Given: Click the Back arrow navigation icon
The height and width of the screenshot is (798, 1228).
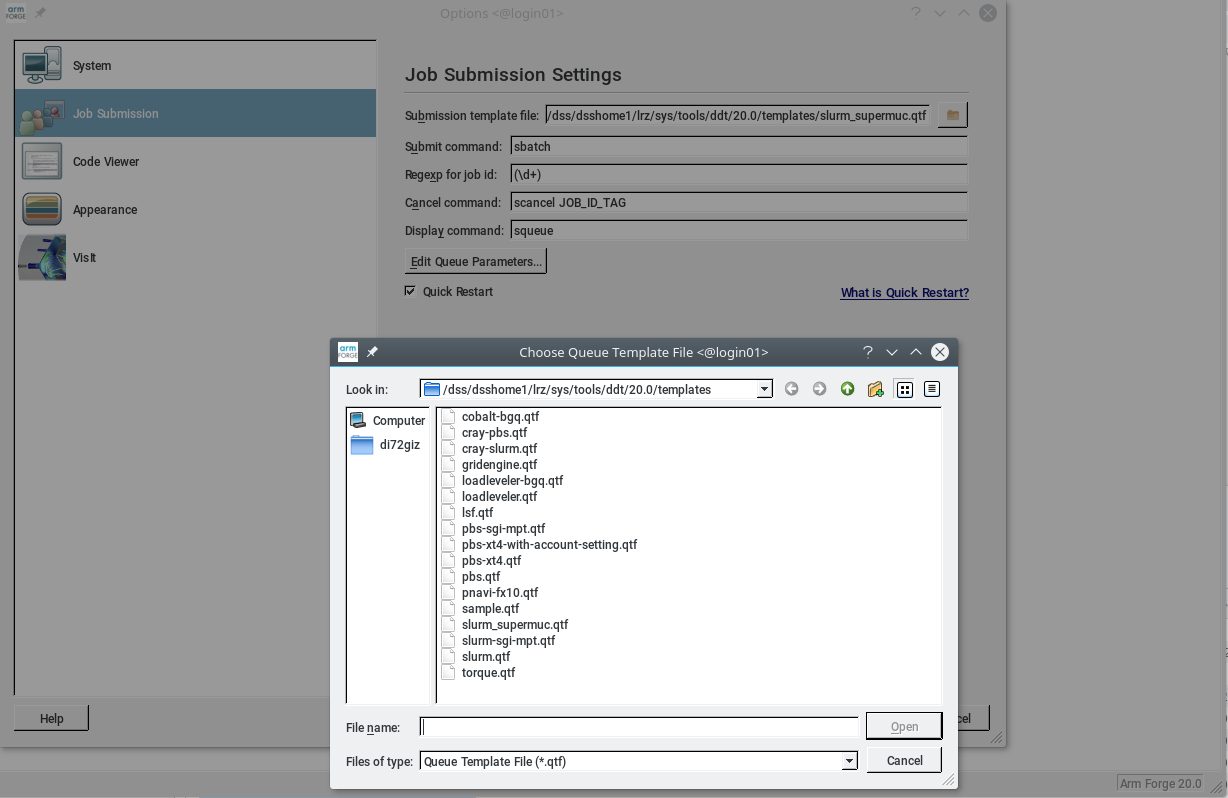Looking at the screenshot, I should tap(792, 389).
